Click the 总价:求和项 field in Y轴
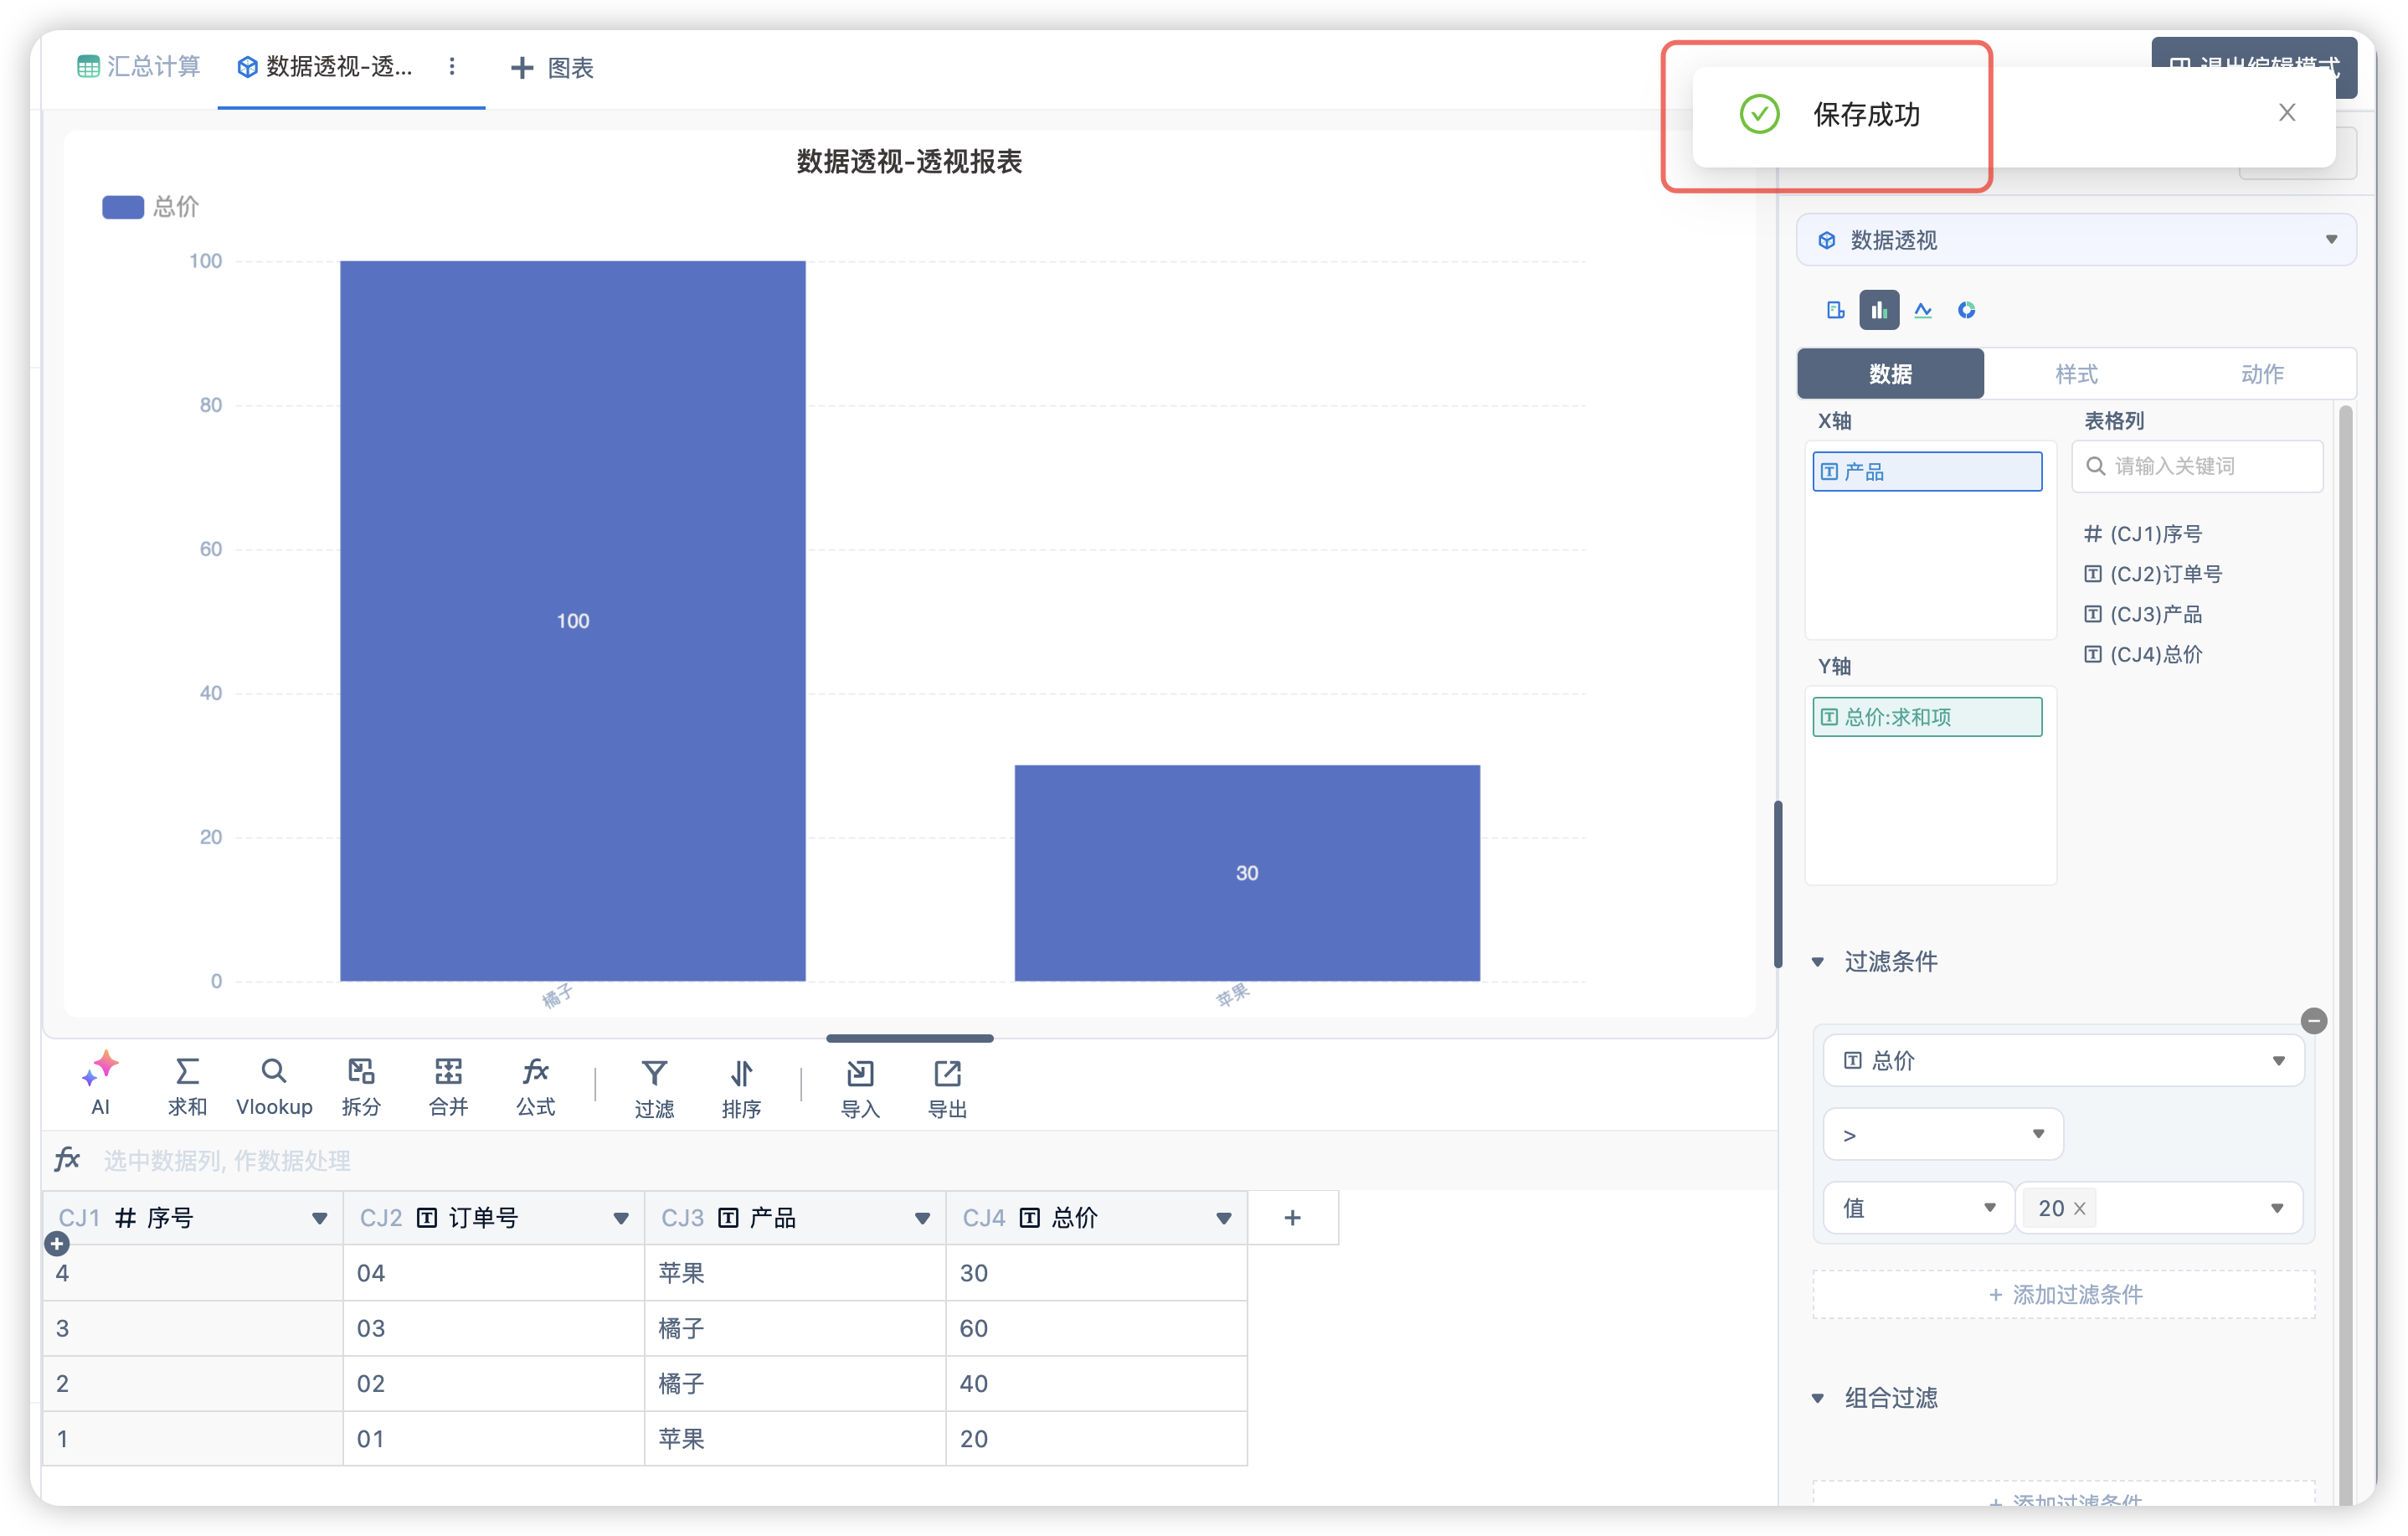Viewport: 2408px width, 1536px height. point(1927,717)
